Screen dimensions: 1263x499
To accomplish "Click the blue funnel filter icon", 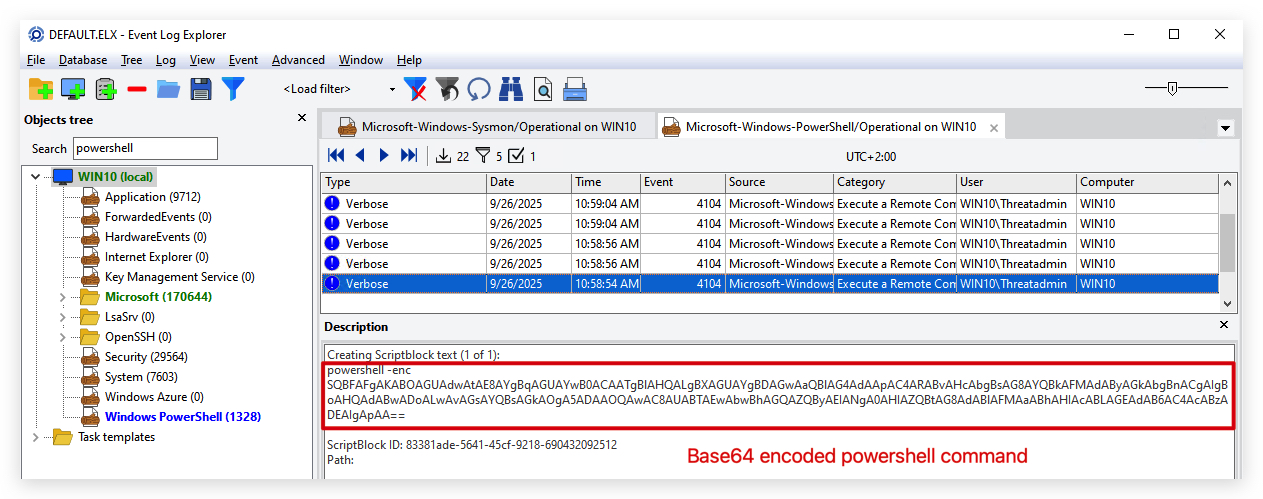I will pos(233,88).
